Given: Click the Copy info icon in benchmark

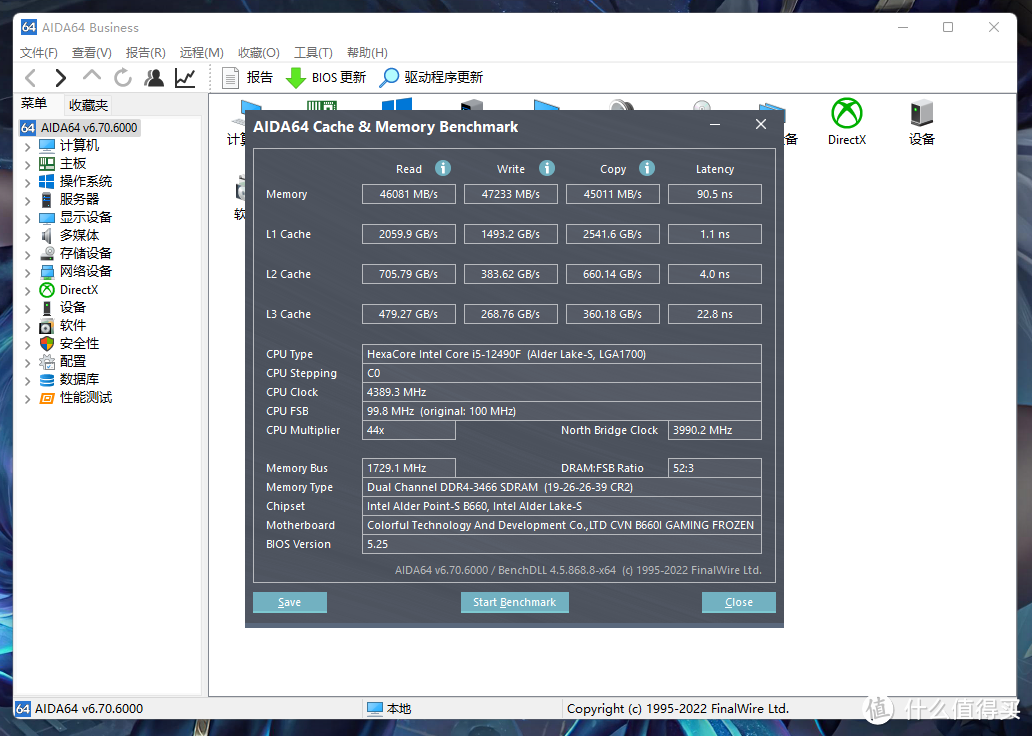Looking at the screenshot, I should [x=647, y=168].
